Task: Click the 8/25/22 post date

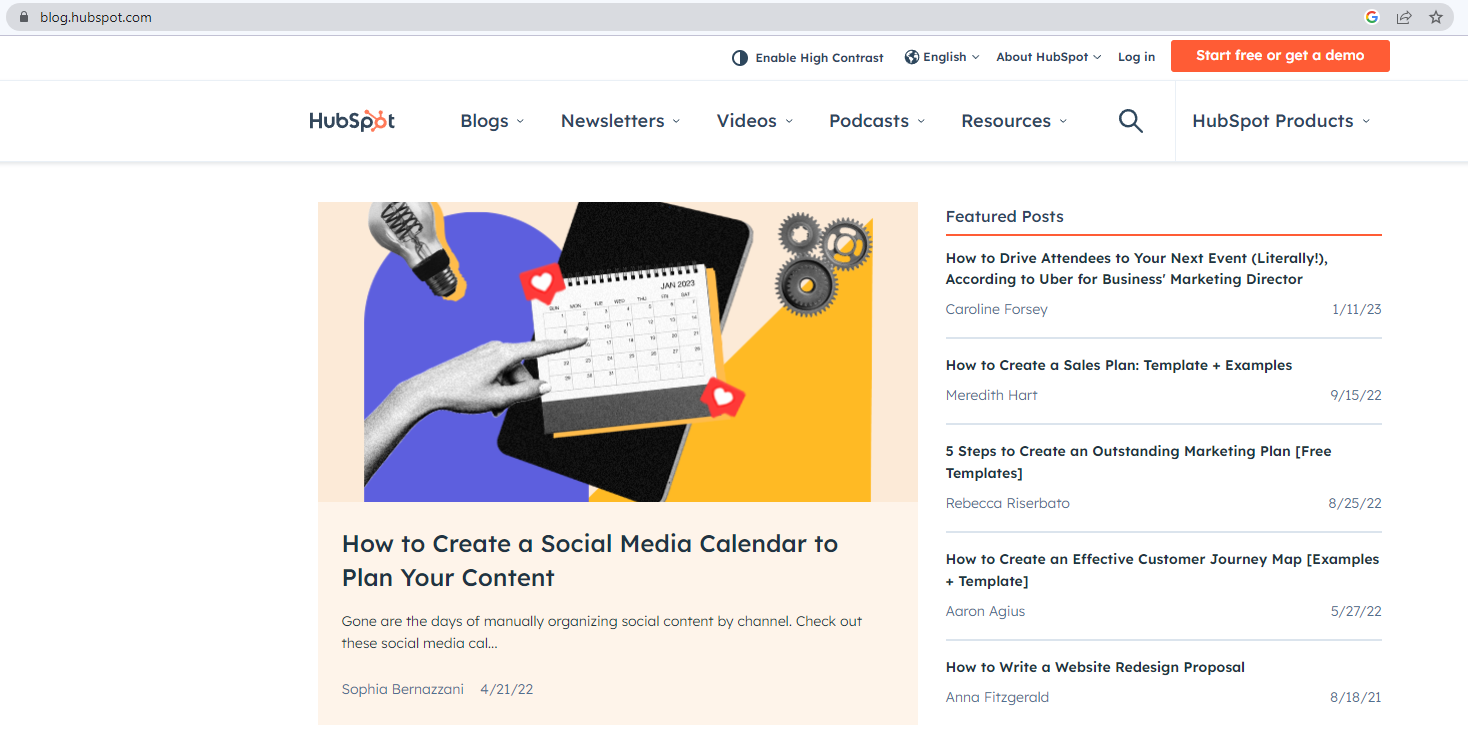Action: (1355, 503)
